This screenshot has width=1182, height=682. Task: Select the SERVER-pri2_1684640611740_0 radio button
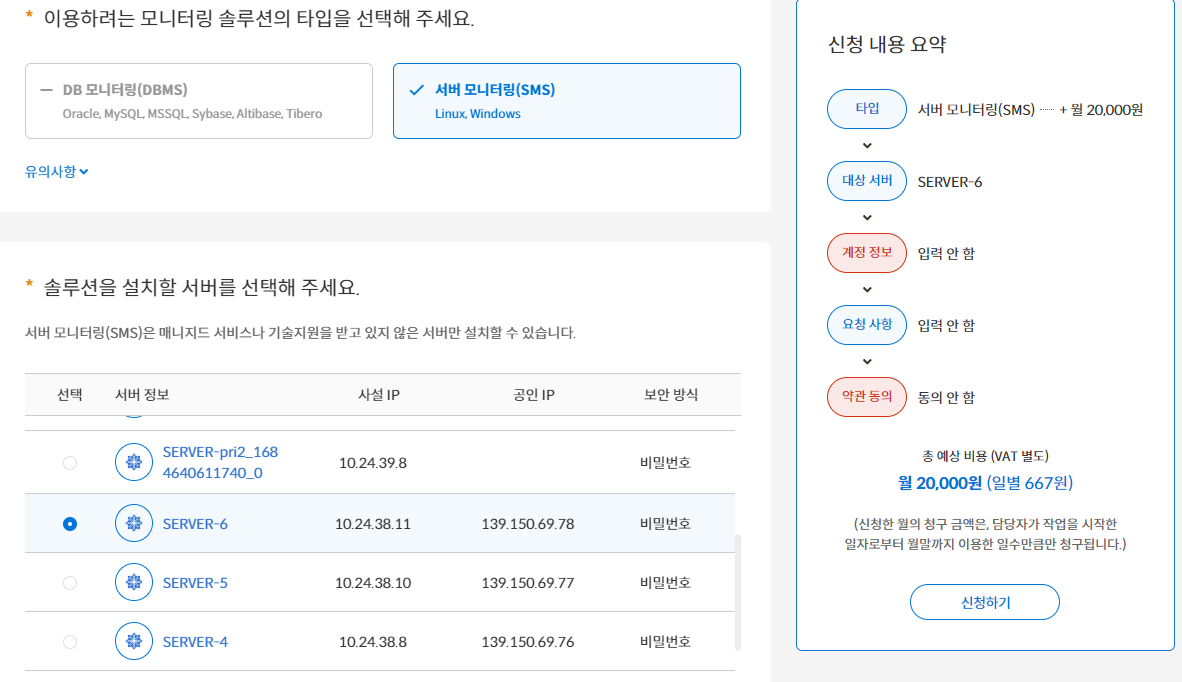coord(67,462)
